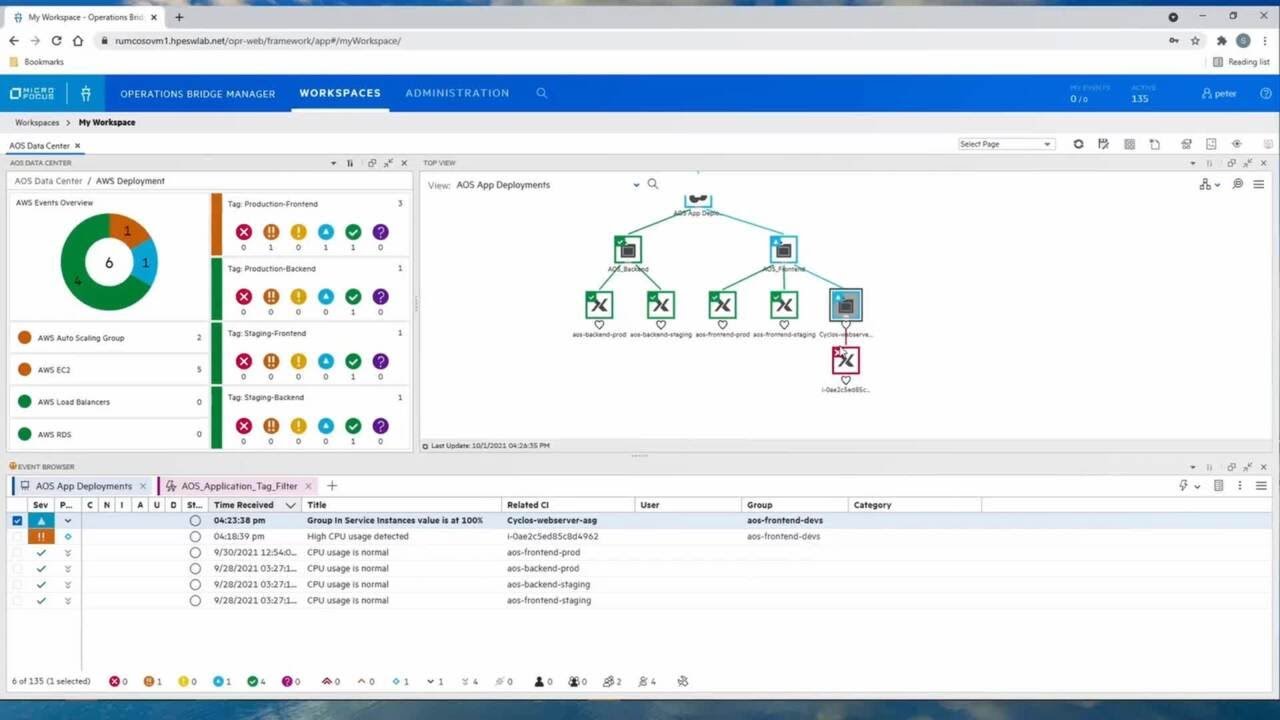1280x720 pixels.
Task: Tick the checkbox for the aos-frontend-prod event
Action: (x=17, y=552)
